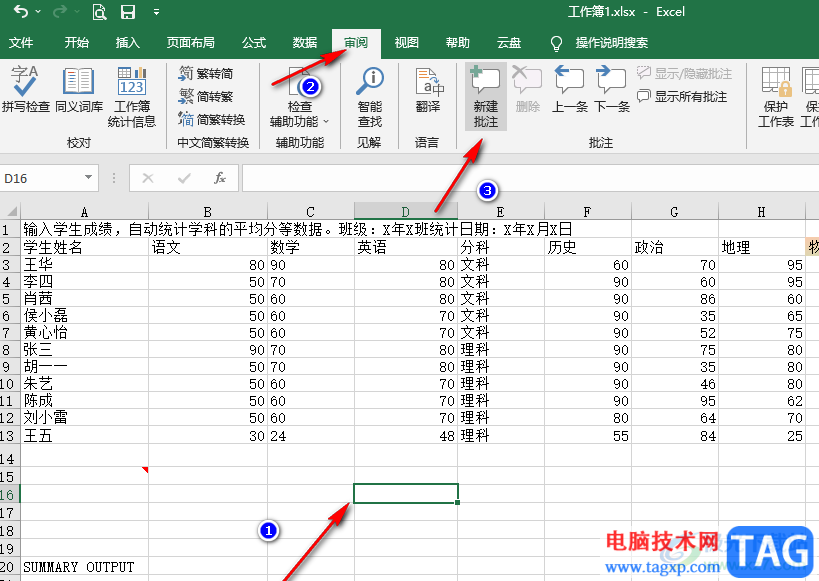This screenshot has width=819, height=581.
Task: Click the 政治 header cell
Action: click(x=675, y=247)
